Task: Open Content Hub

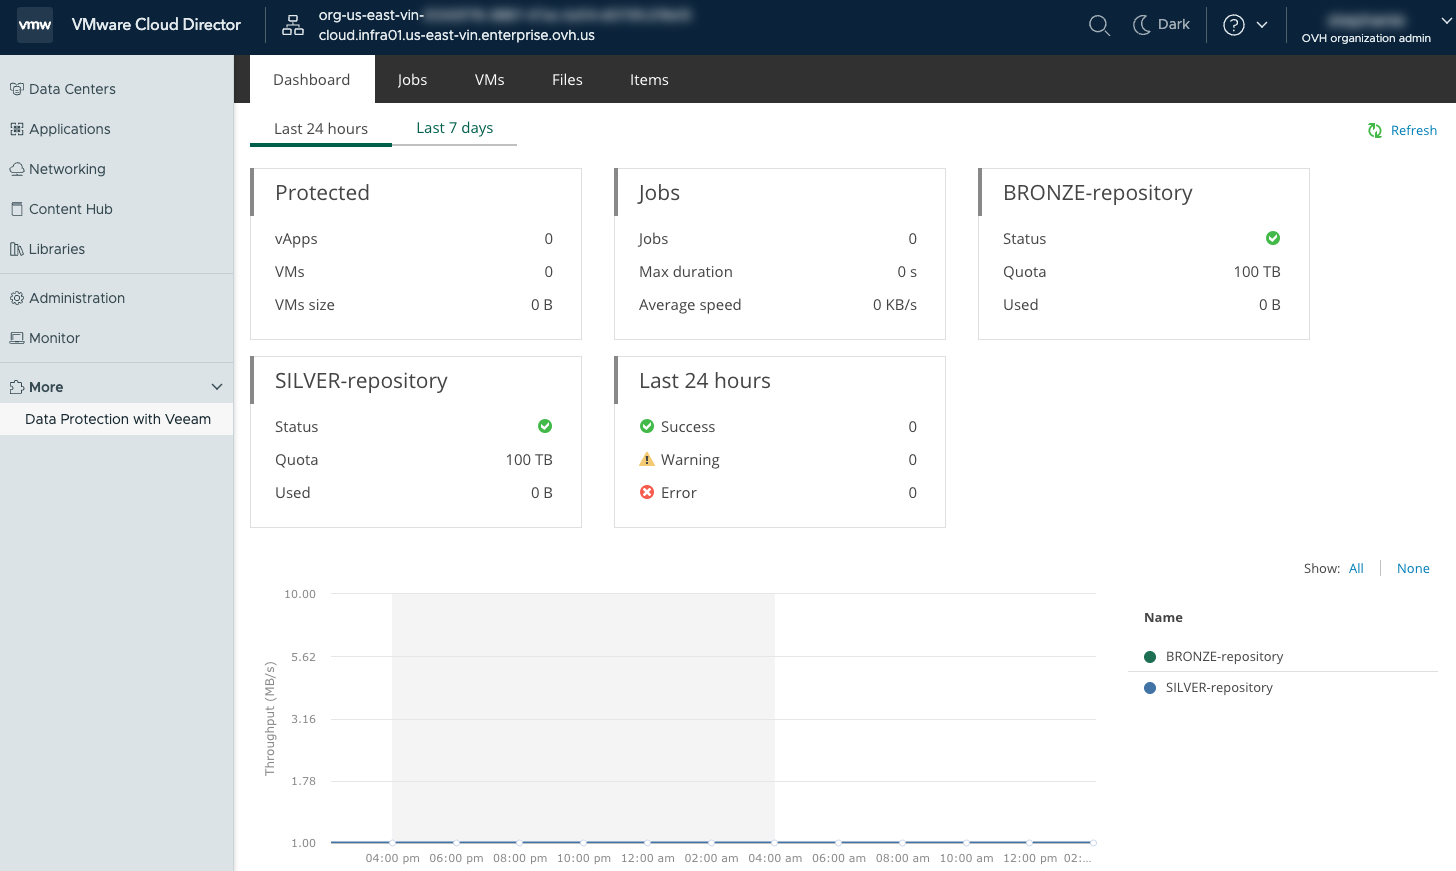Action: (71, 209)
